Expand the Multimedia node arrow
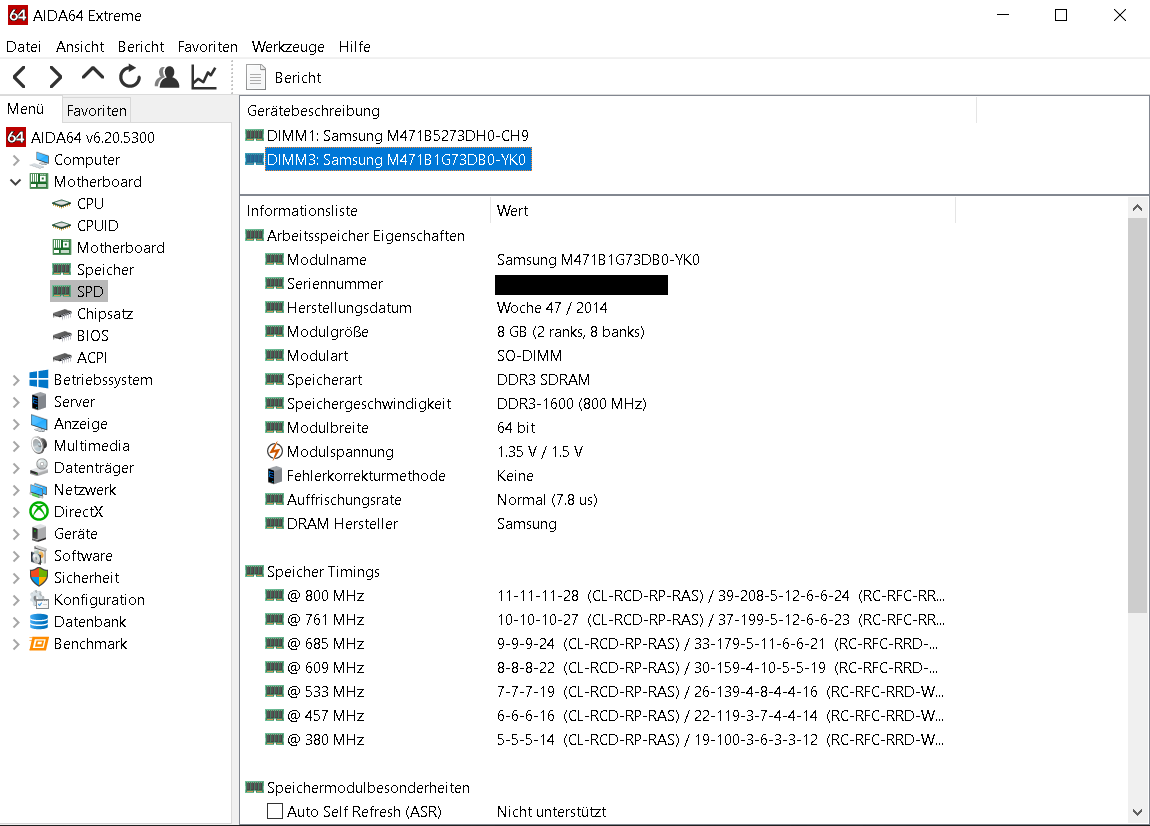The image size is (1150, 826). pos(16,446)
